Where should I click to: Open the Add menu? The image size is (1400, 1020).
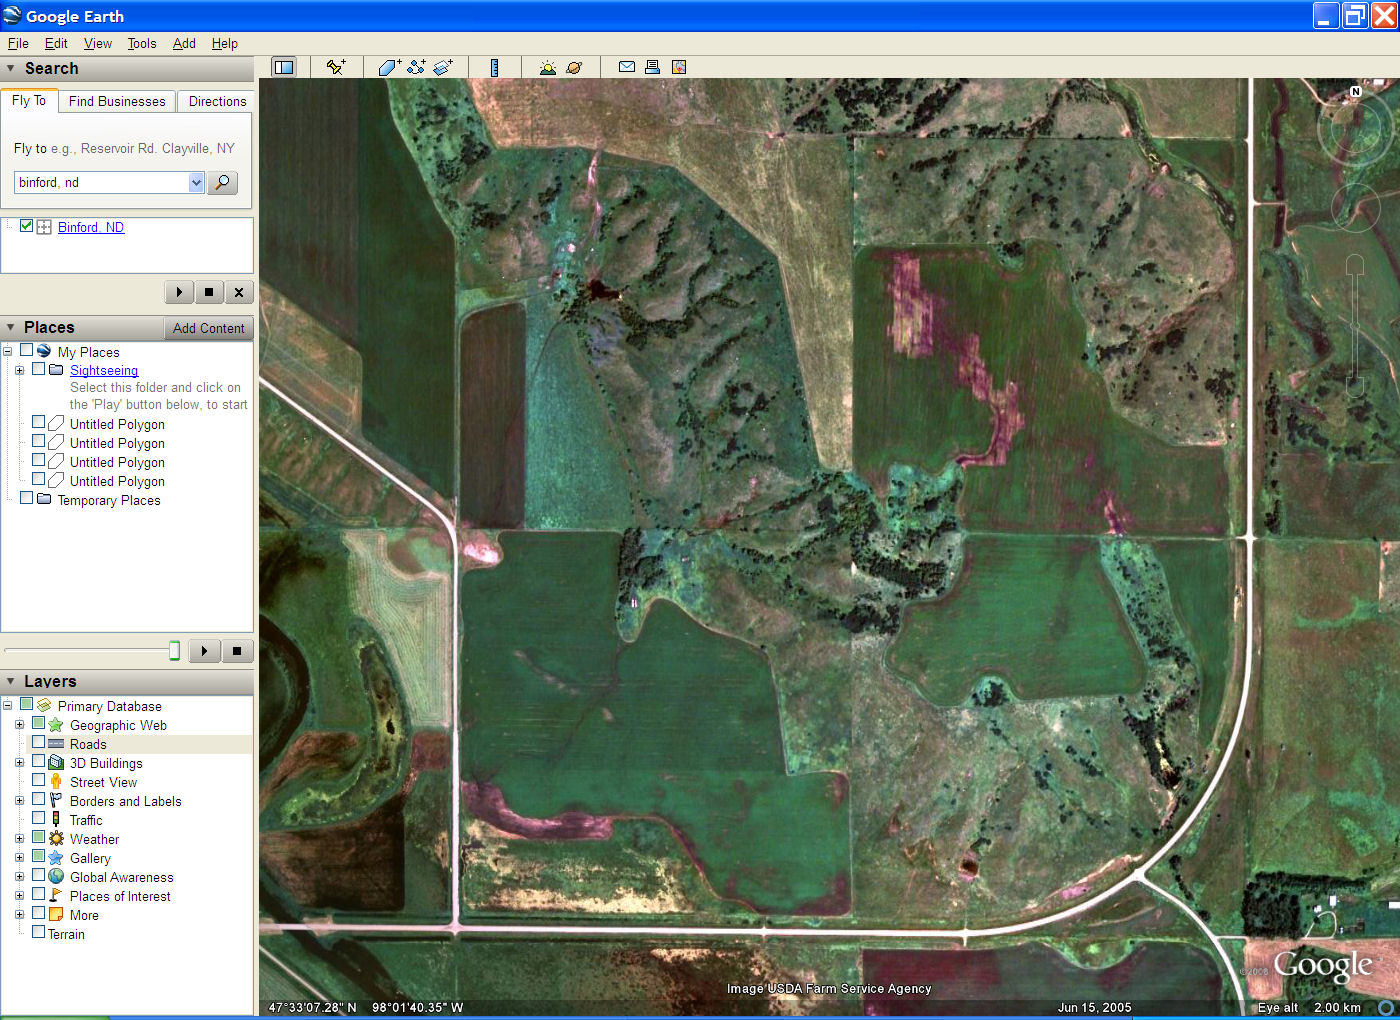[x=184, y=43]
